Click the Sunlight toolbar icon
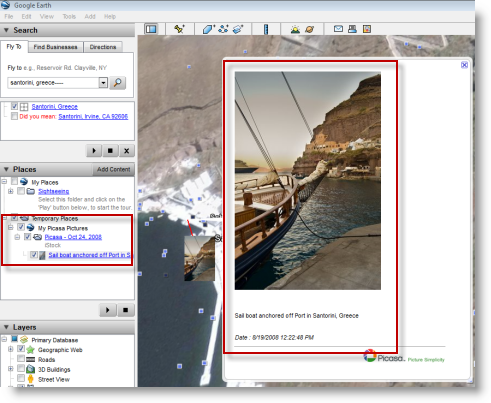Viewport: 491px width, 403px height. (x=295, y=29)
